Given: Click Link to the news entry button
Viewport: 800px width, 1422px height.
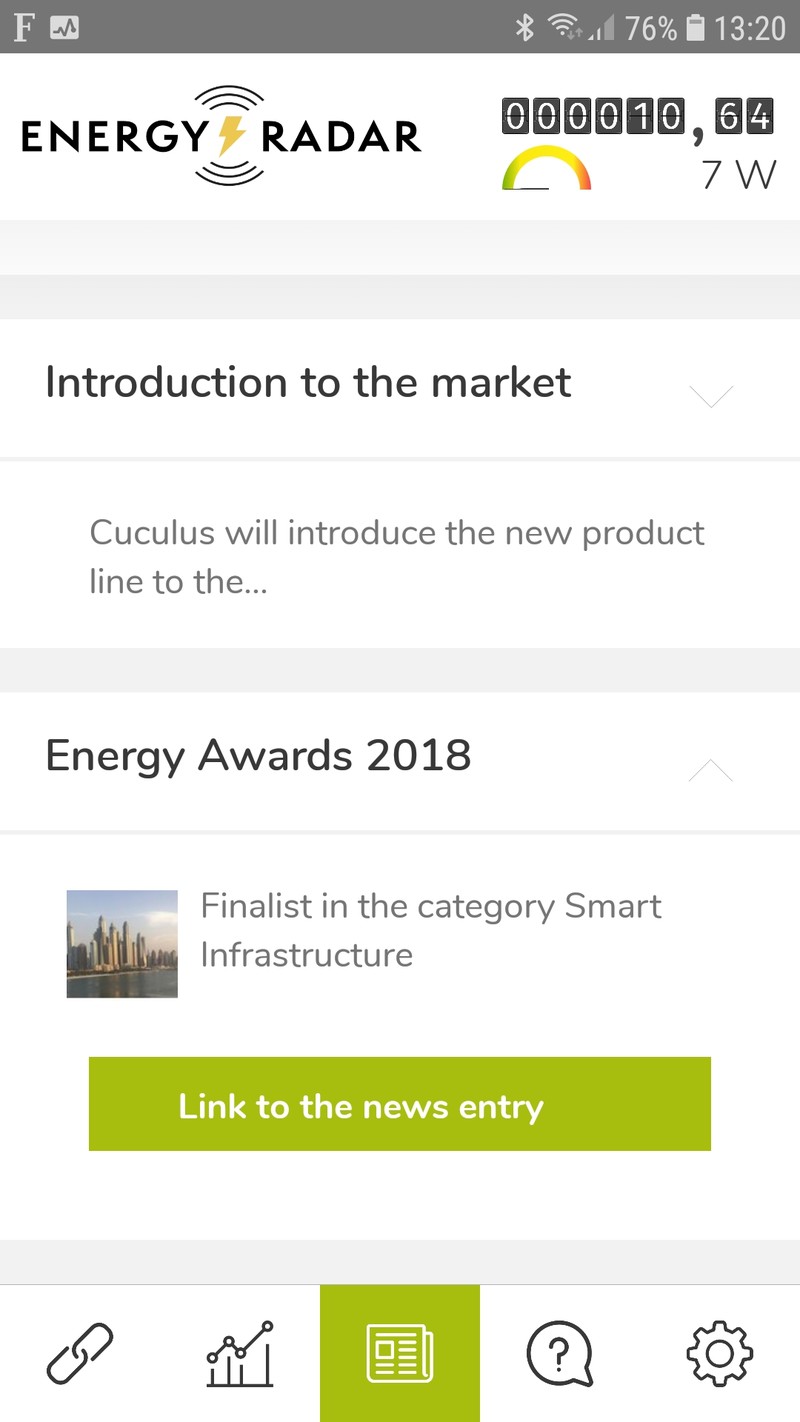Looking at the screenshot, I should pyautogui.click(x=400, y=1104).
